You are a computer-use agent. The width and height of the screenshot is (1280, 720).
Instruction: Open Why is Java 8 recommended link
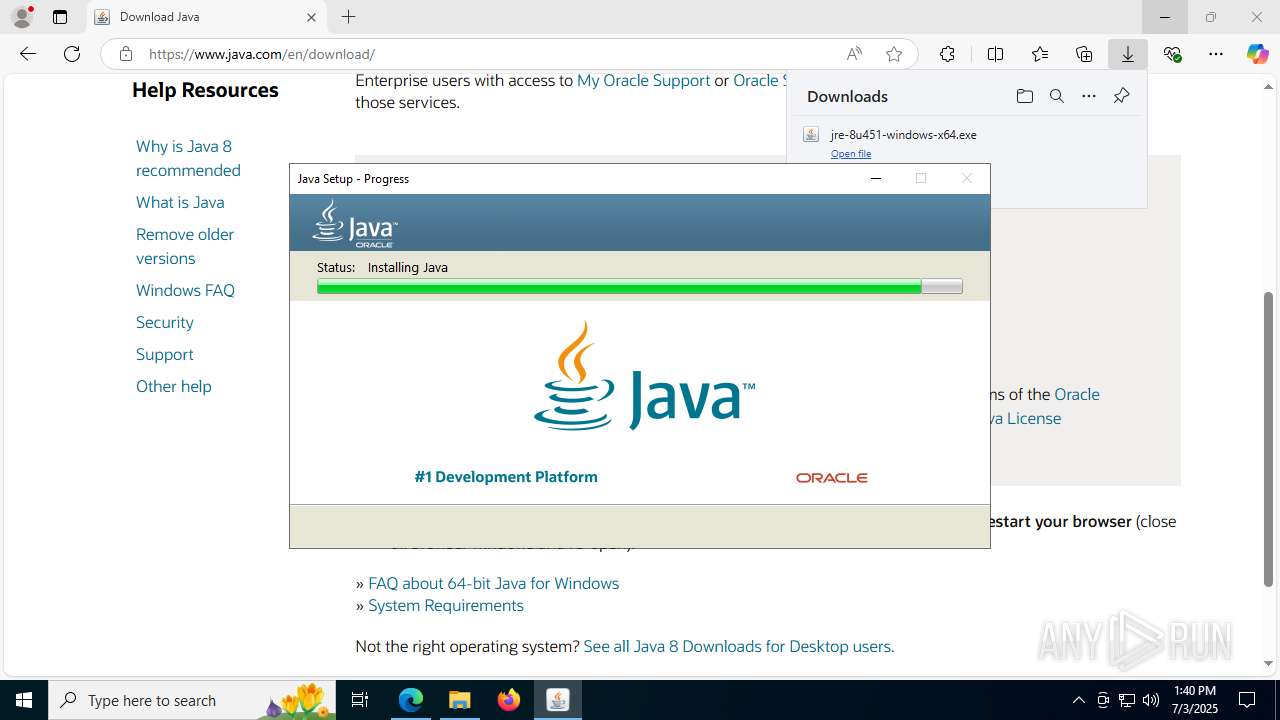pos(188,158)
